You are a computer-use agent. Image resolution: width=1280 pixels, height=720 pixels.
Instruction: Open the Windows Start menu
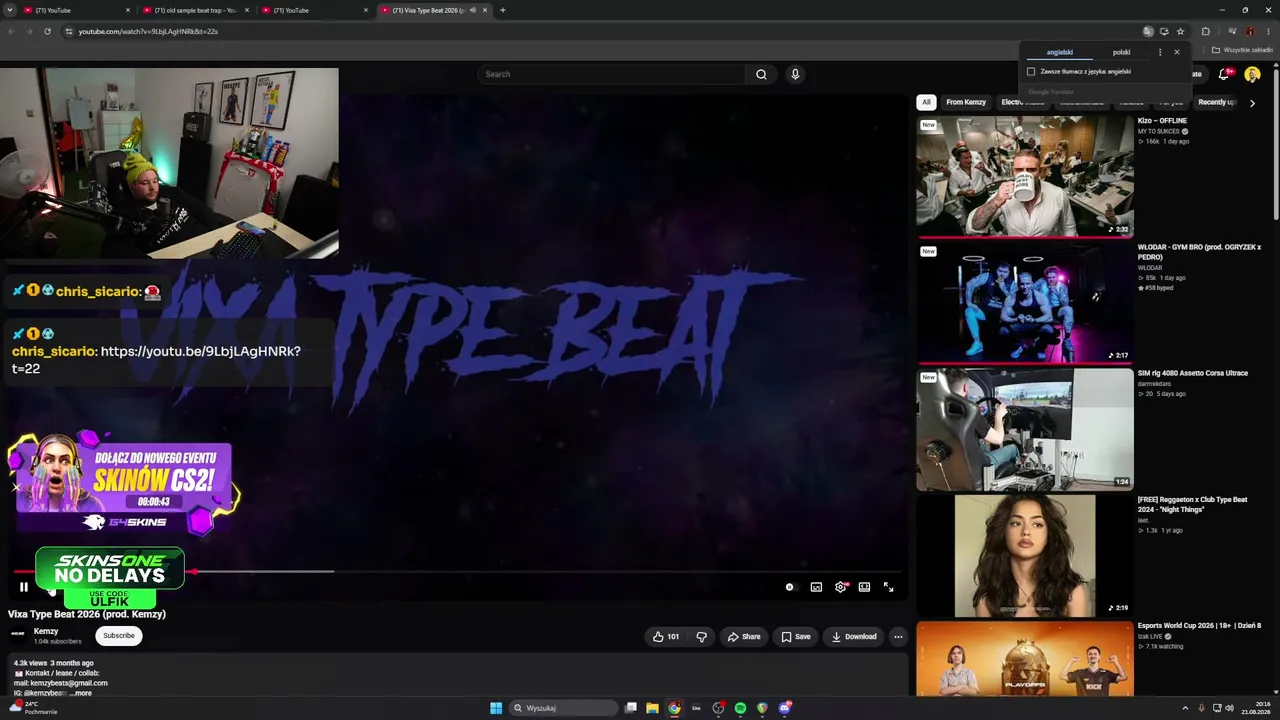[x=496, y=708]
